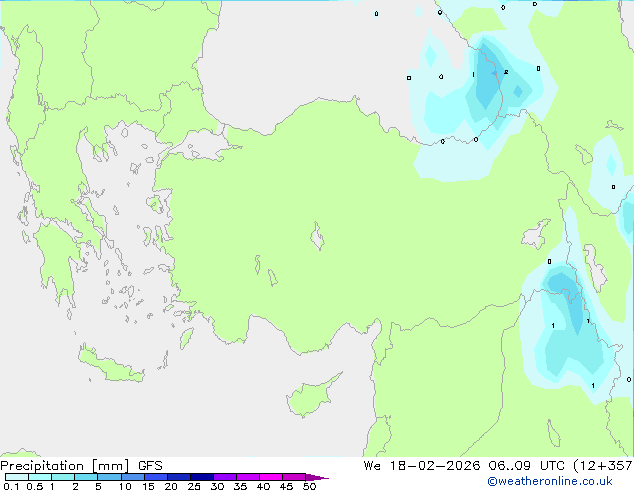Click the '10' legend scale label
Screen dimensions: 634x490
click(x=125, y=486)
